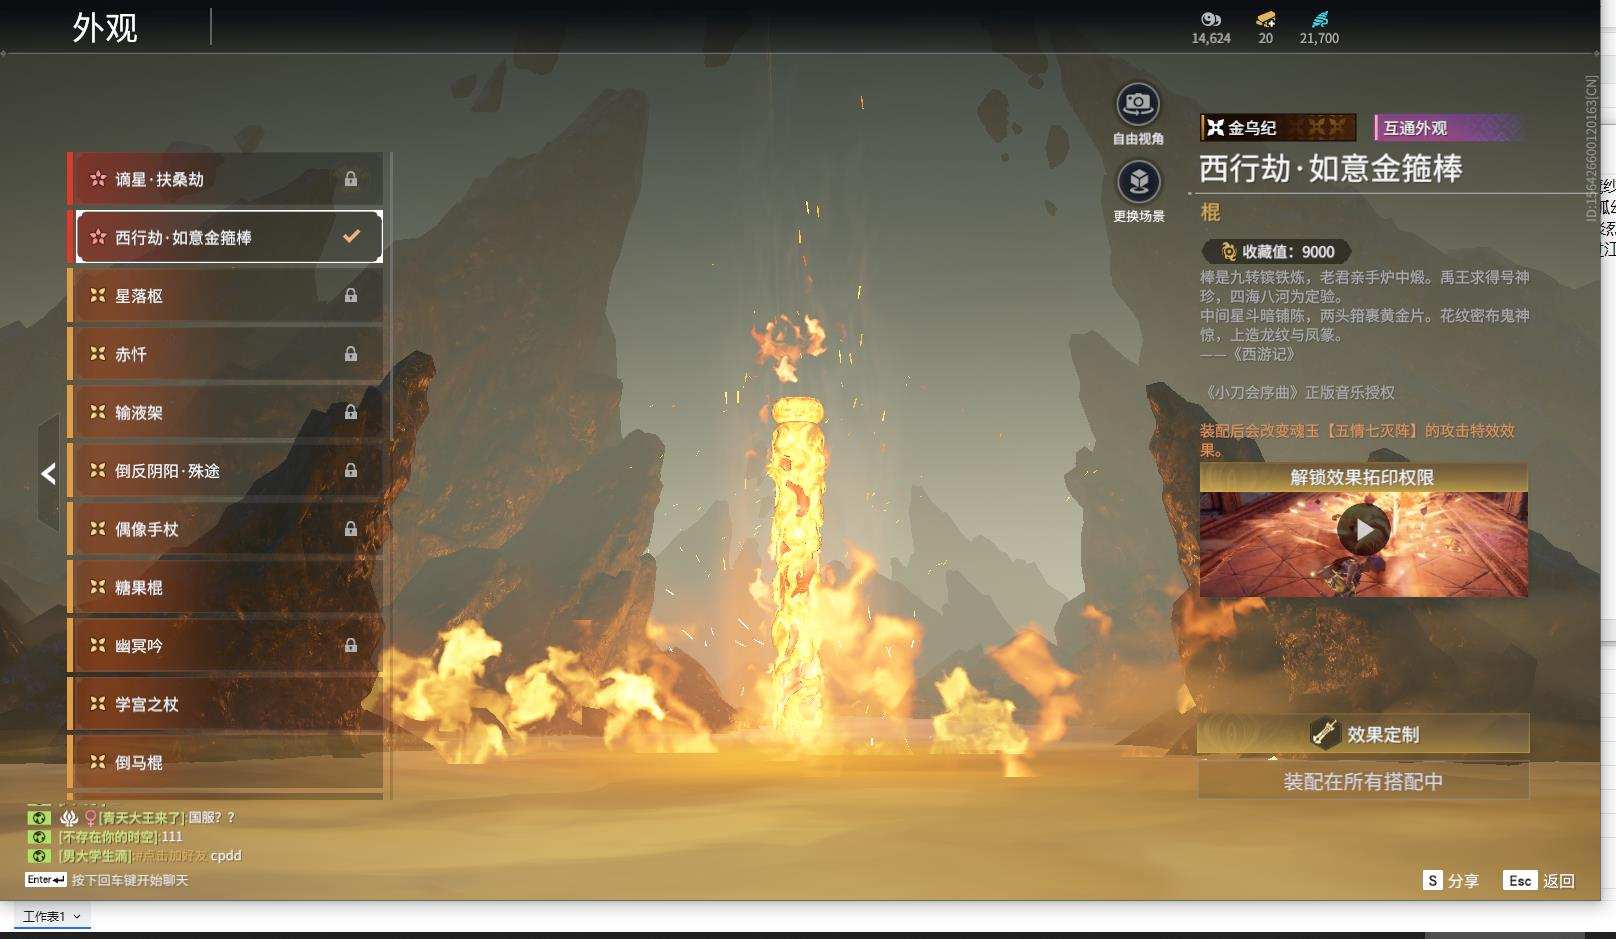This screenshot has height=939, width=1616.
Task: Click the Enter chat input prompt
Action: tap(107, 880)
